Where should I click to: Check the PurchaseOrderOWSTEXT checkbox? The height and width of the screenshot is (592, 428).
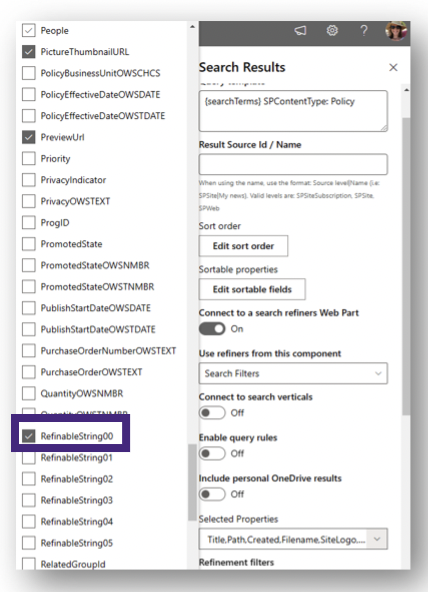point(29,372)
